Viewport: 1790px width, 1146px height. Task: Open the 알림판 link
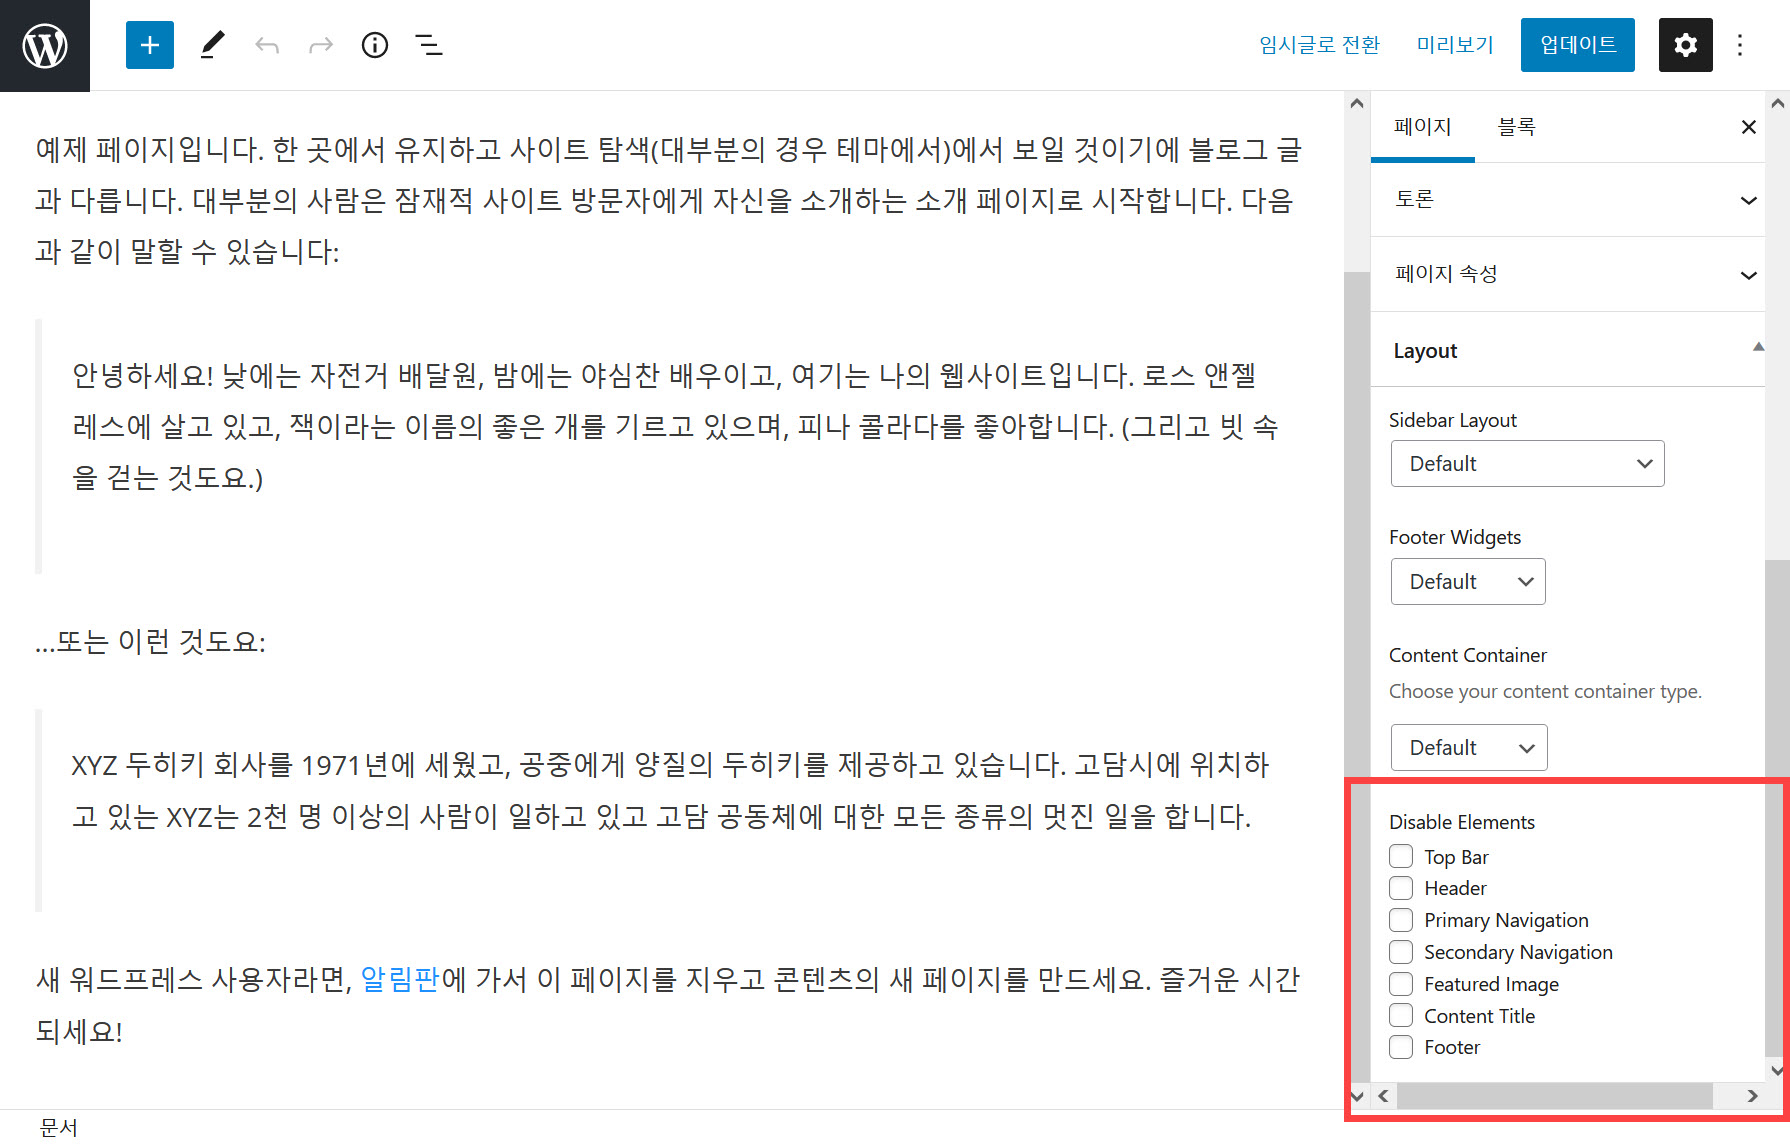[398, 980]
